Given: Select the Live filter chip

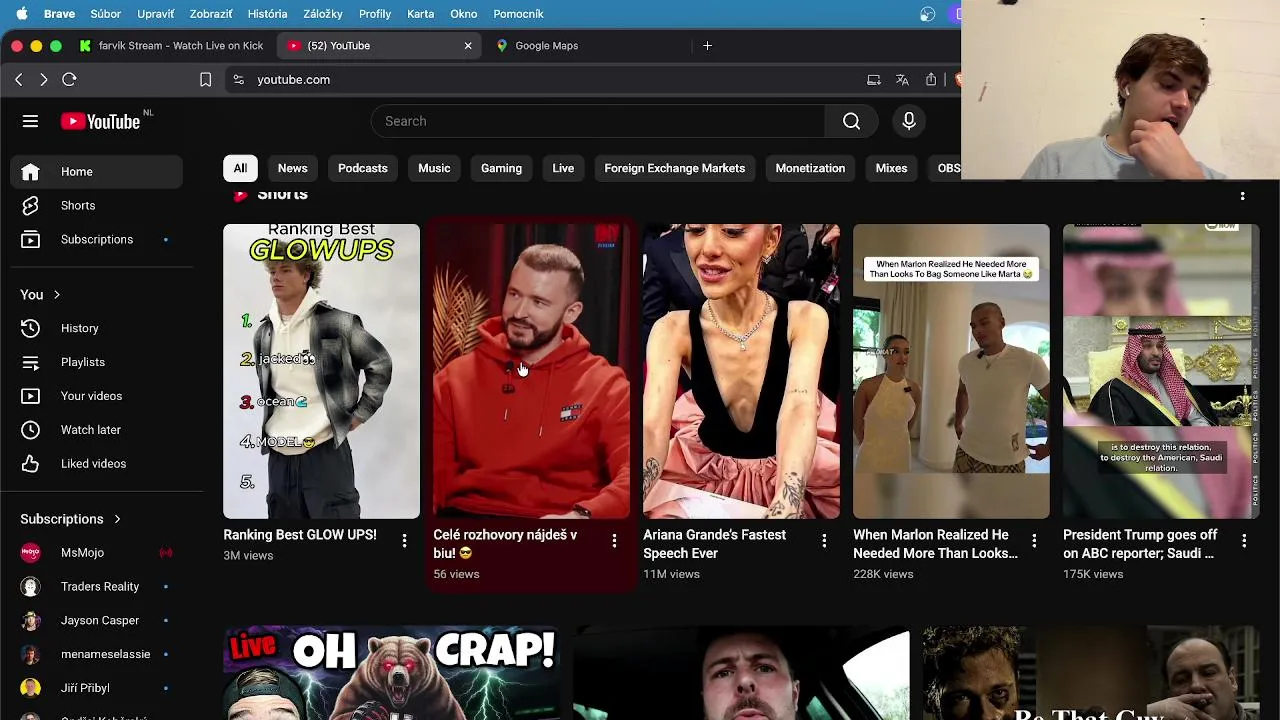Looking at the screenshot, I should (x=563, y=168).
